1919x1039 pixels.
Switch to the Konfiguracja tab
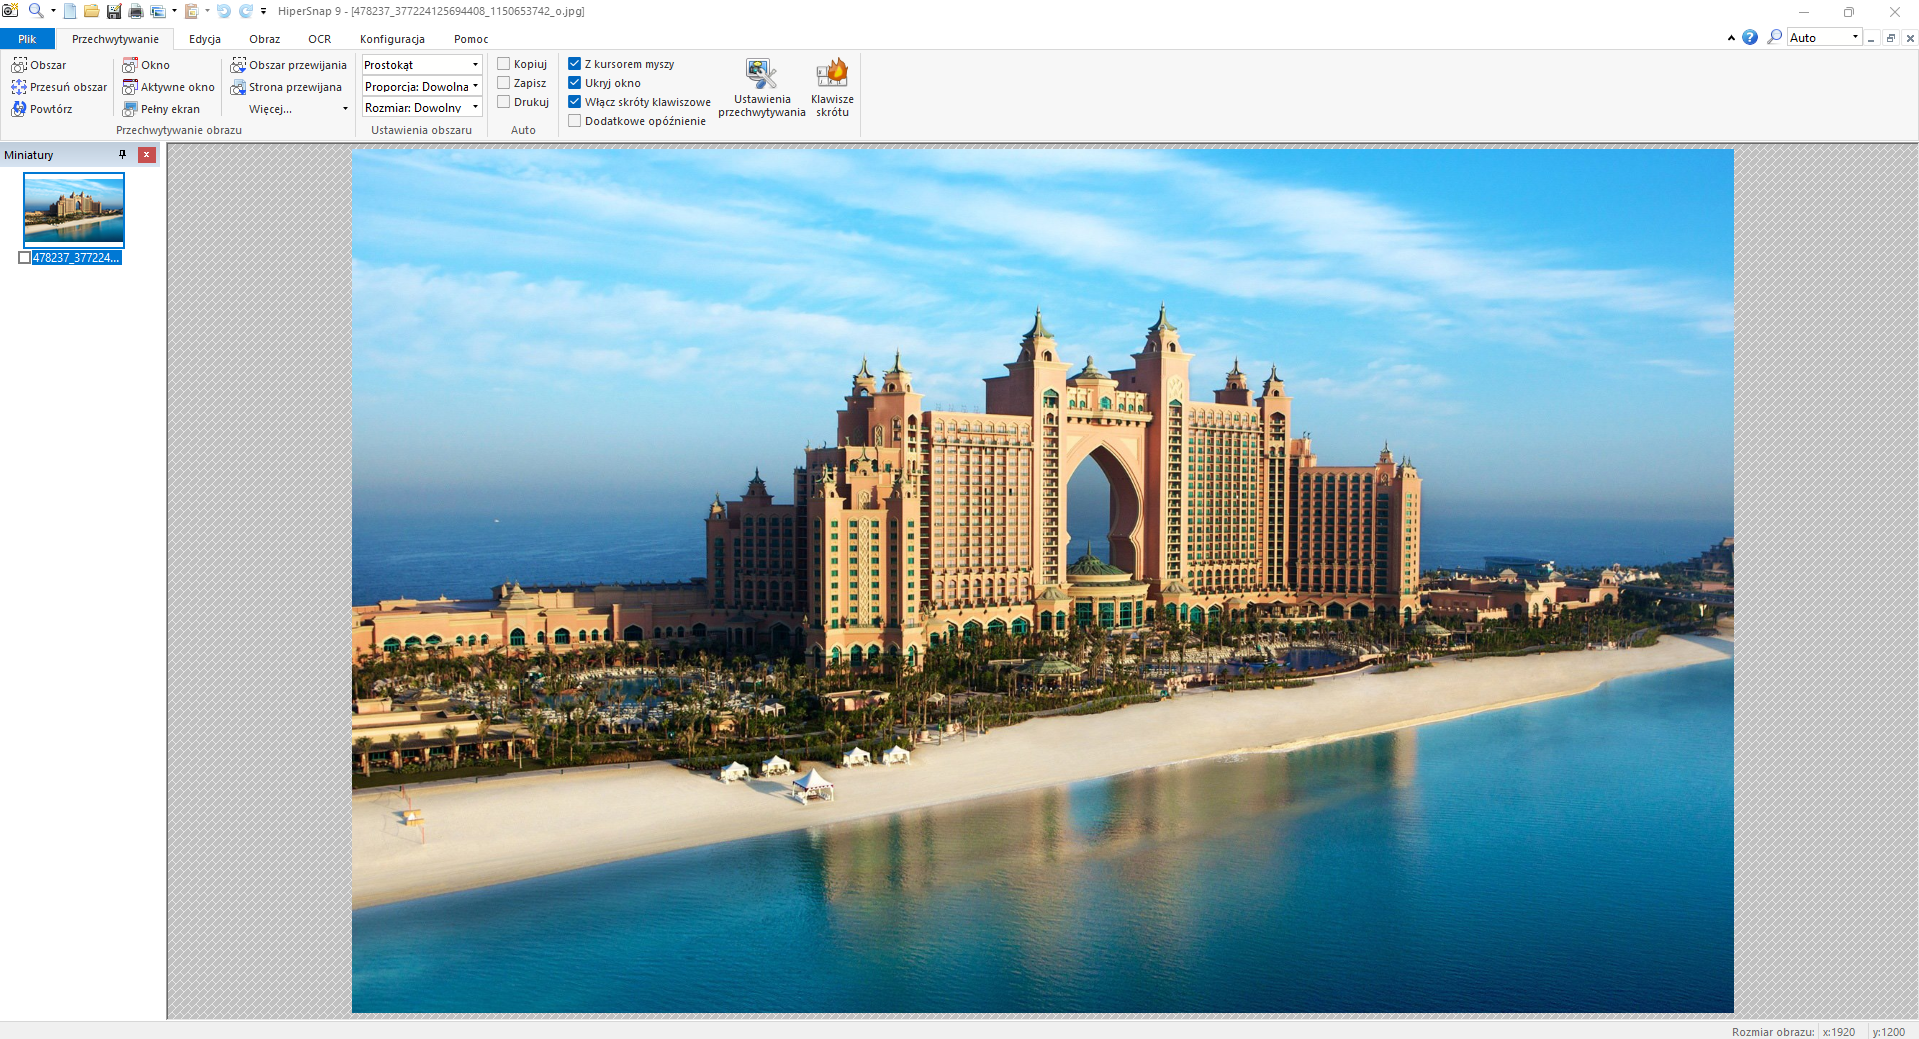pyautogui.click(x=392, y=39)
